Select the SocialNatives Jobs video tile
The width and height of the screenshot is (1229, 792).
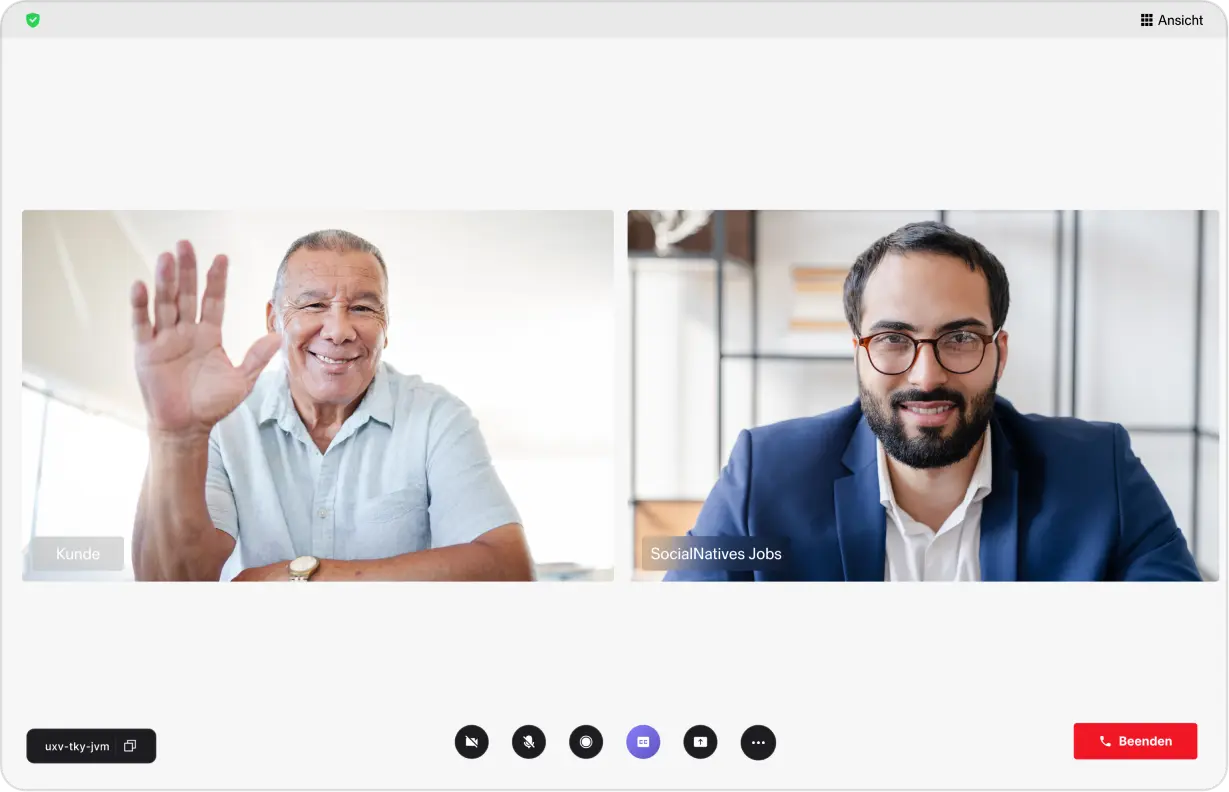923,395
